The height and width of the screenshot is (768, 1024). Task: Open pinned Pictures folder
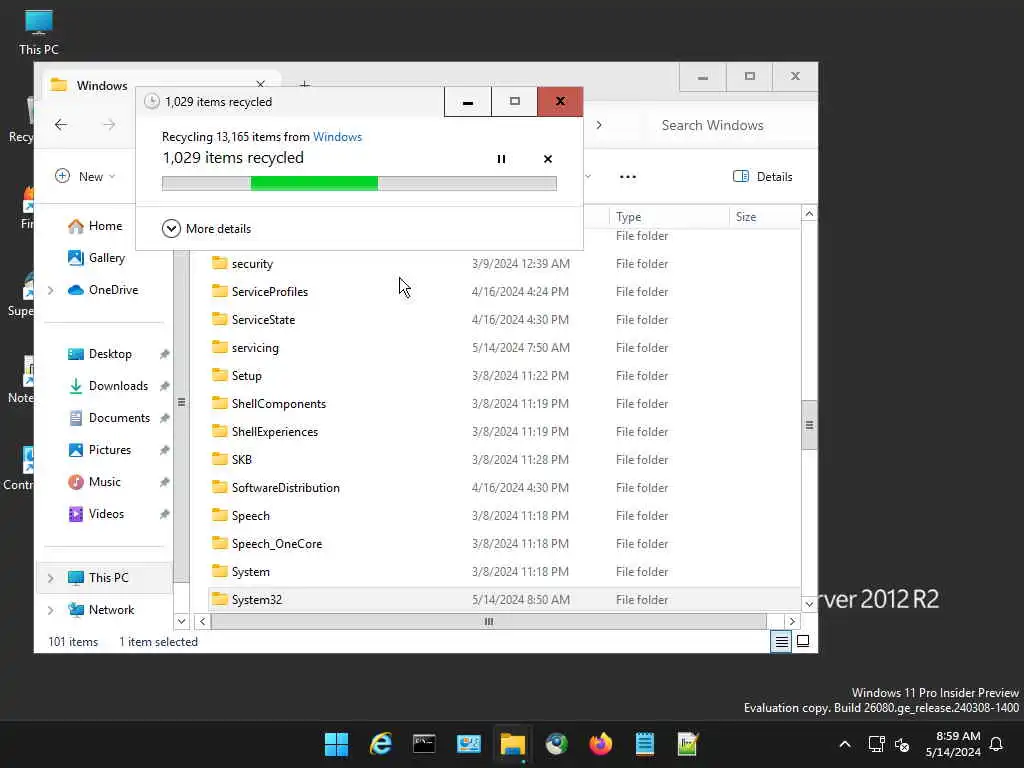pyautogui.click(x=100, y=450)
